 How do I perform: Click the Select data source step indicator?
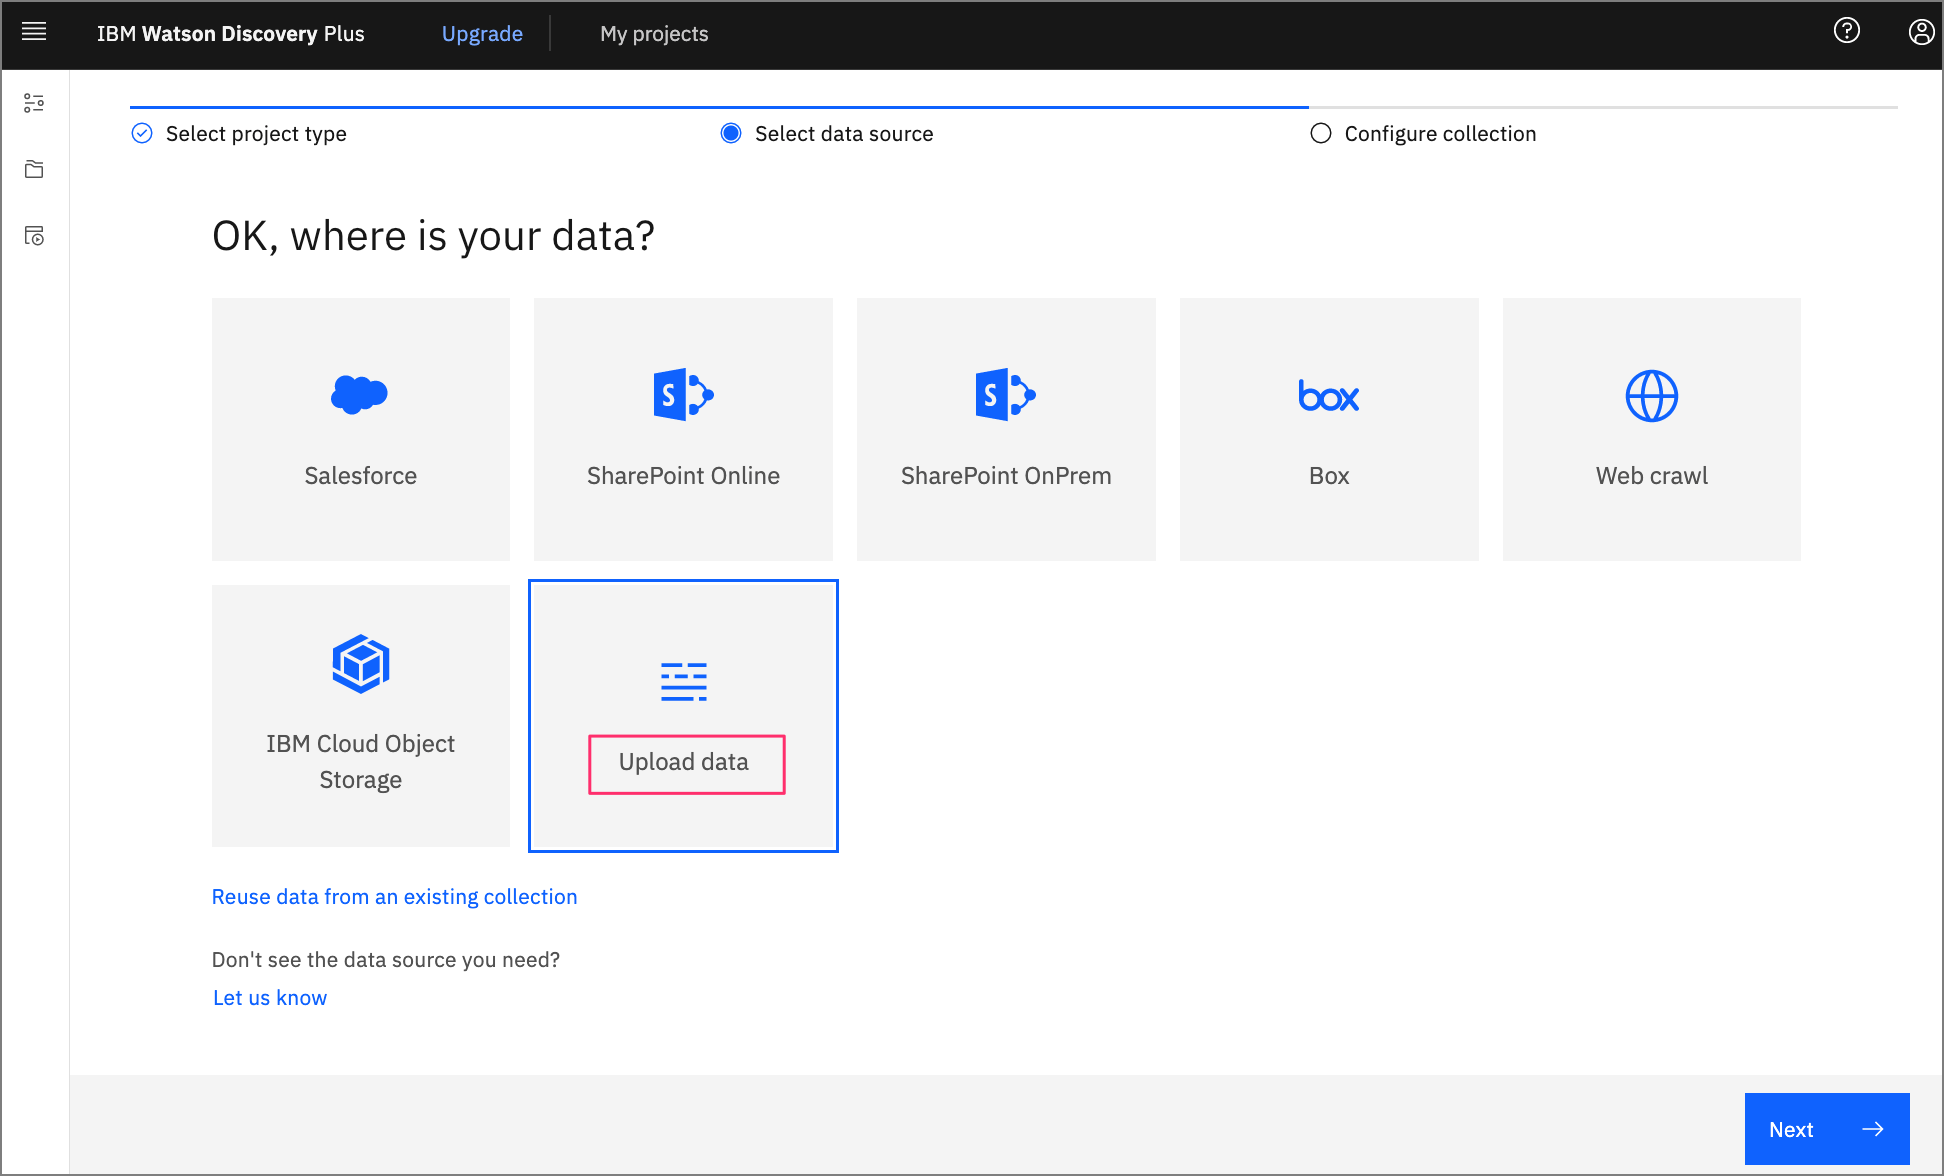click(x=843, y=134)
